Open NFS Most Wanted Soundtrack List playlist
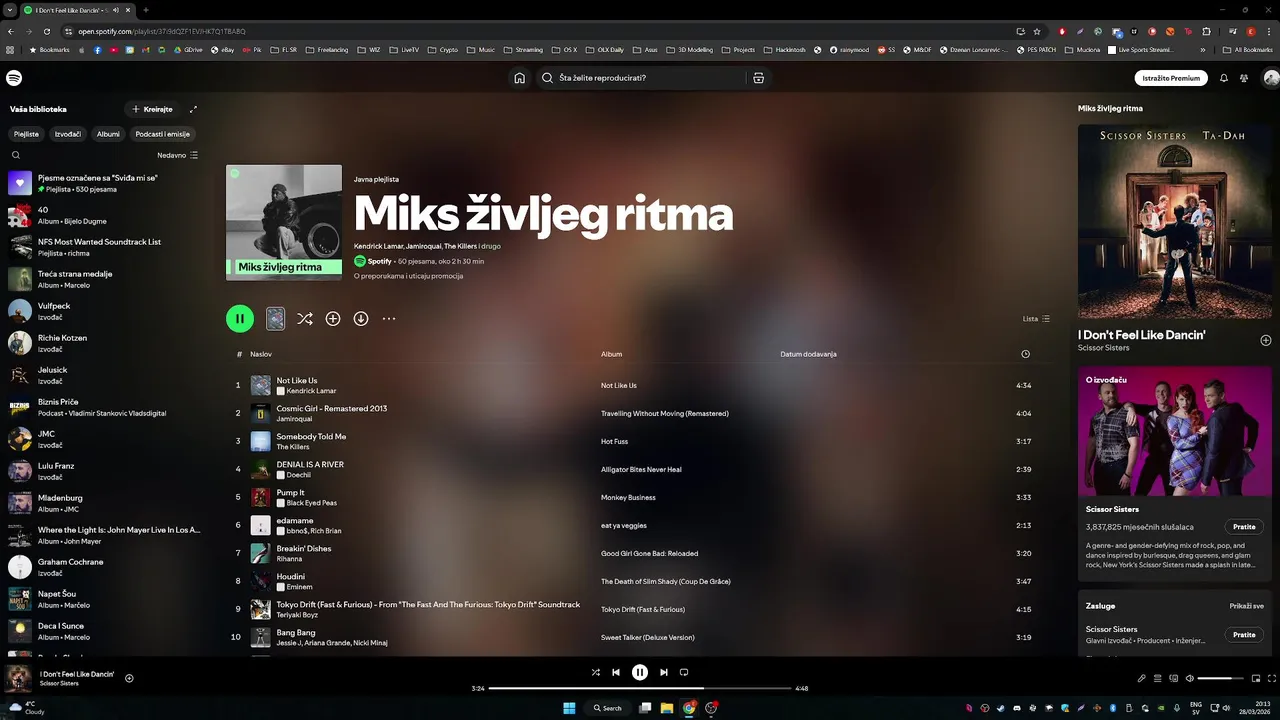Image resolution: width=1280 pixels, height=720 pixels. (x=105, y=247)
